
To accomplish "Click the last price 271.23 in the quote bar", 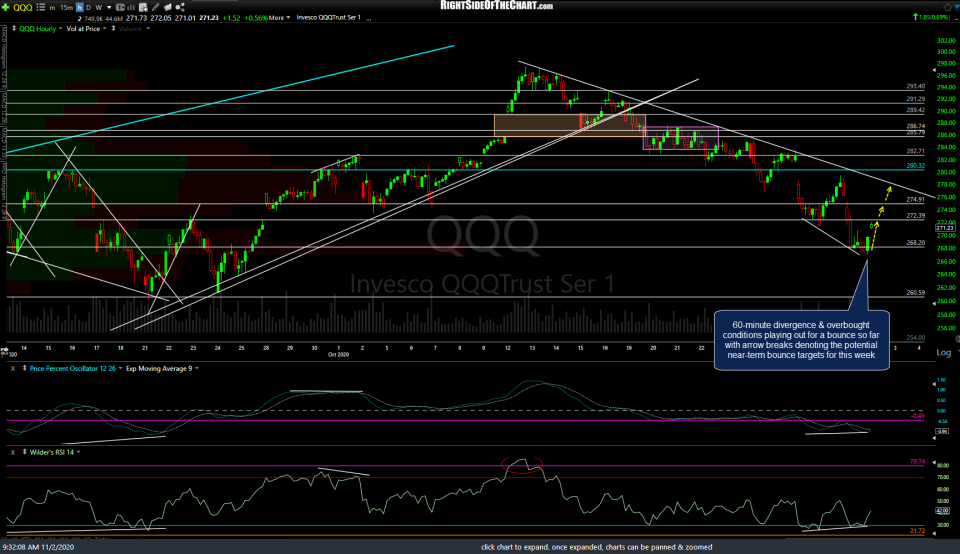I will pyautogui.click(x=209, y=18).
